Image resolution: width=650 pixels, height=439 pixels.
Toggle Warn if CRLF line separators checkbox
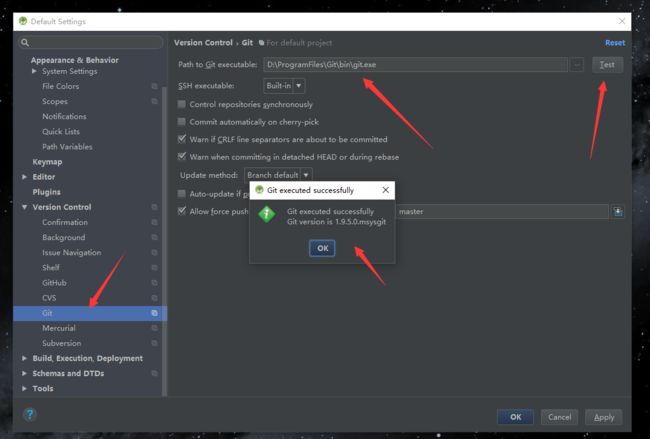[182, 139]
